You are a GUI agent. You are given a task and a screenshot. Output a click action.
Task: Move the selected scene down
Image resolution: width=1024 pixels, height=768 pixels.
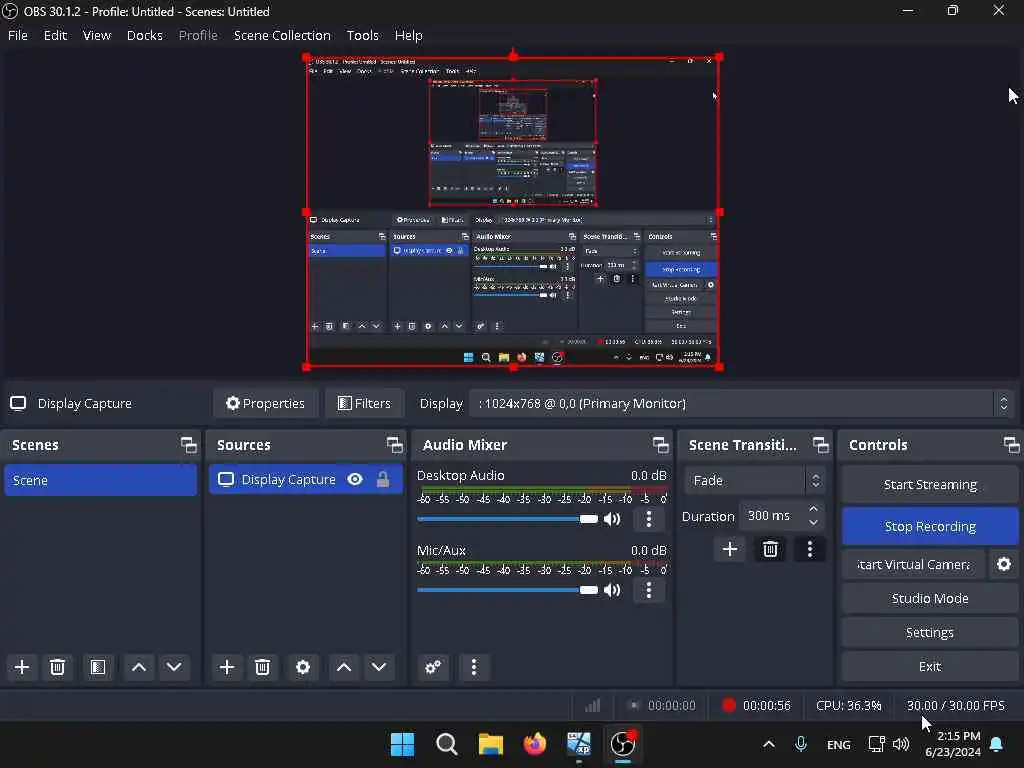(x=174, y=667)
